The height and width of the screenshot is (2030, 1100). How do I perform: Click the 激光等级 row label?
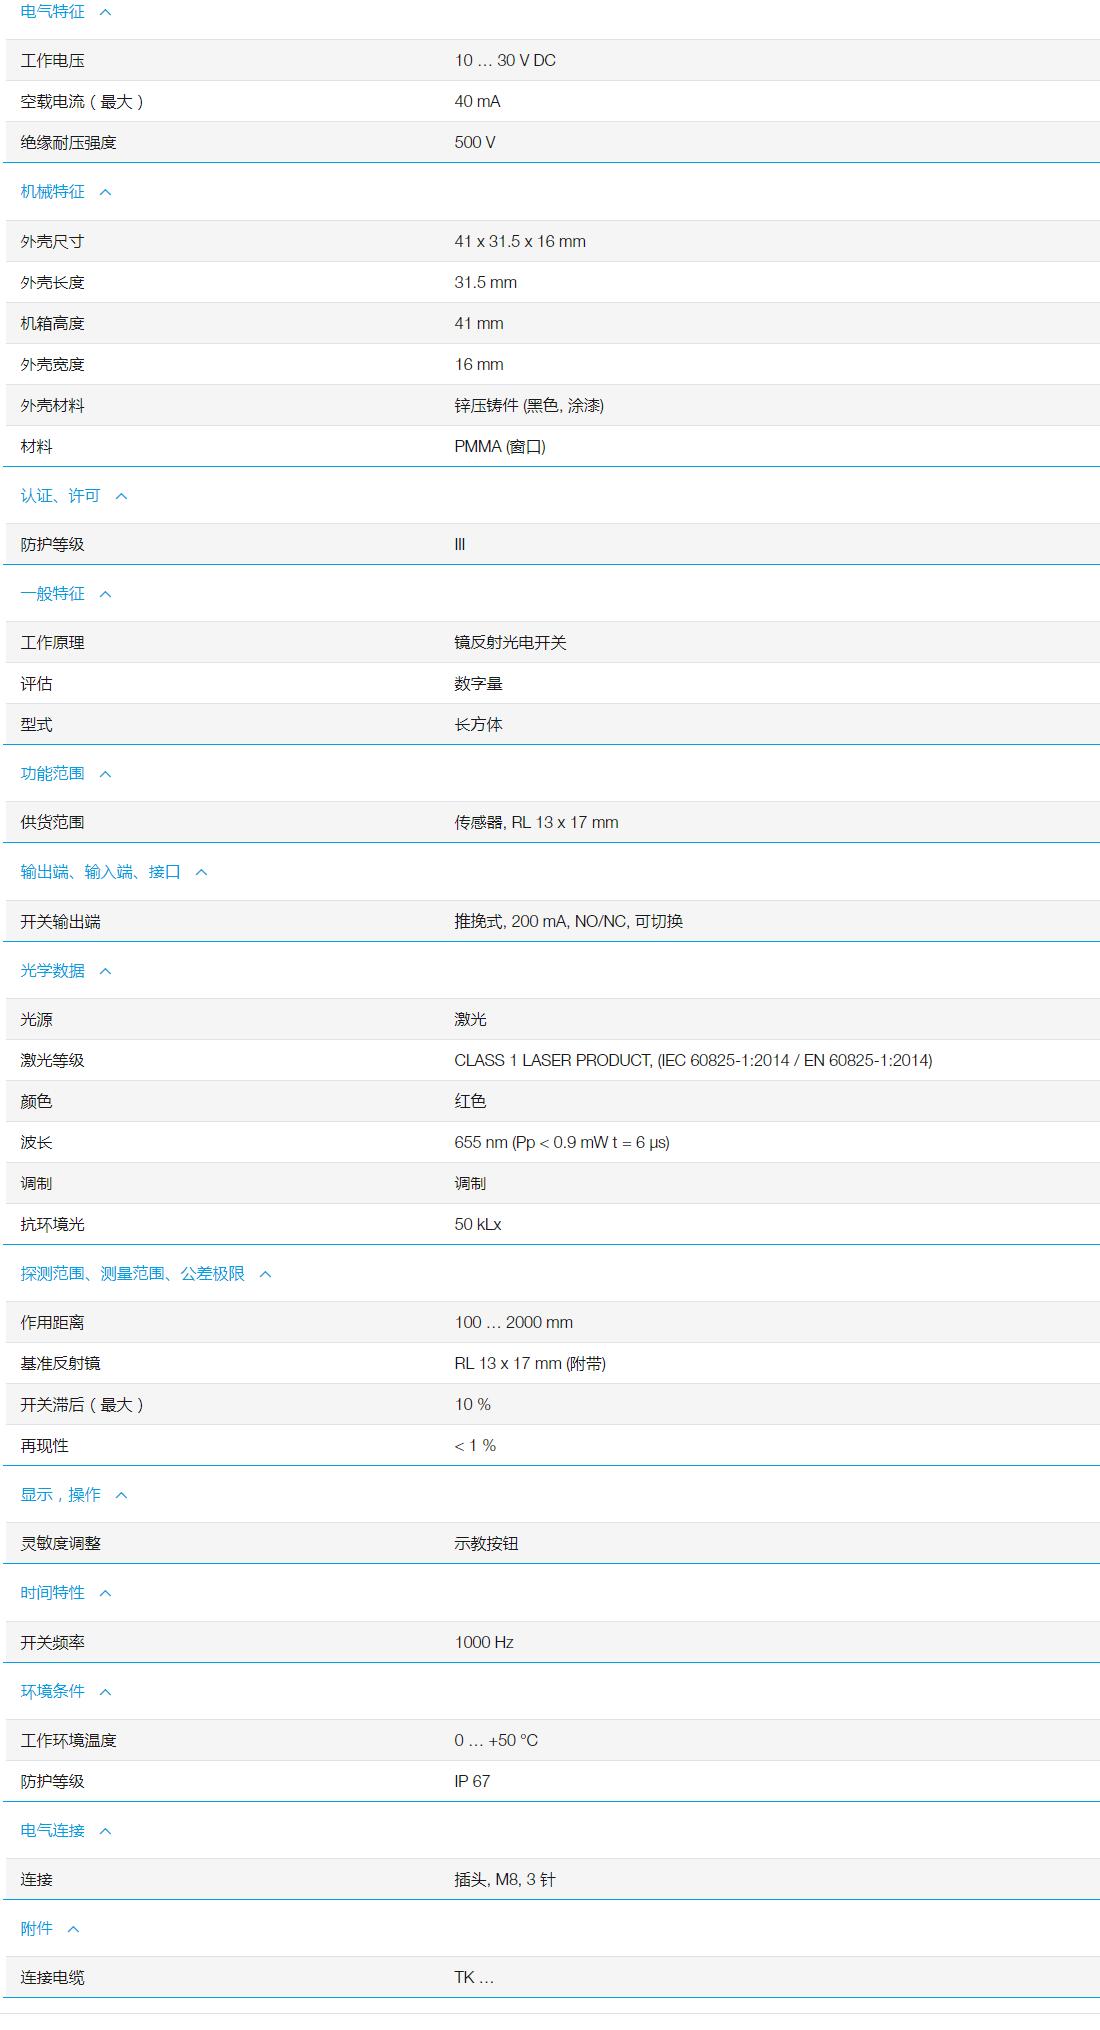pos(52,1061)
